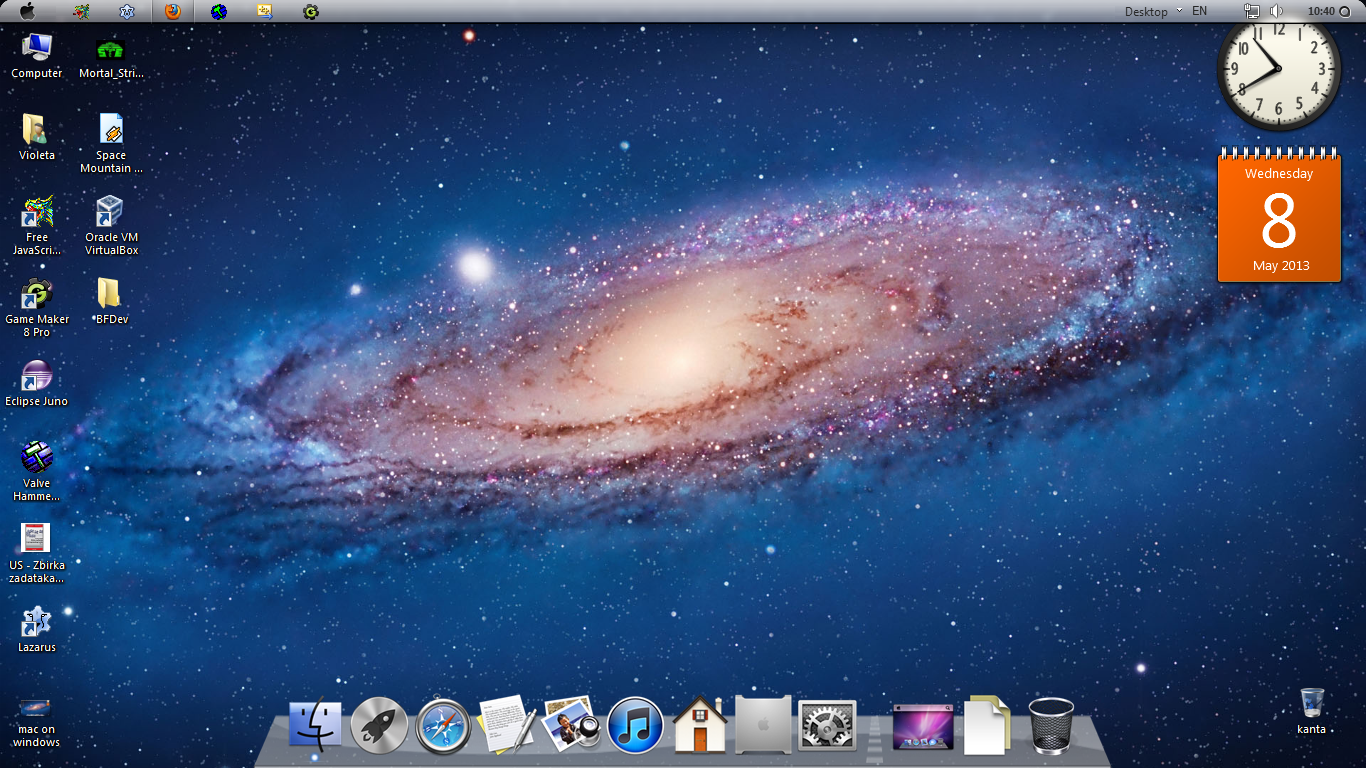Open the dock's Trash bin
1366x768 pixels.
[1051, 725]
